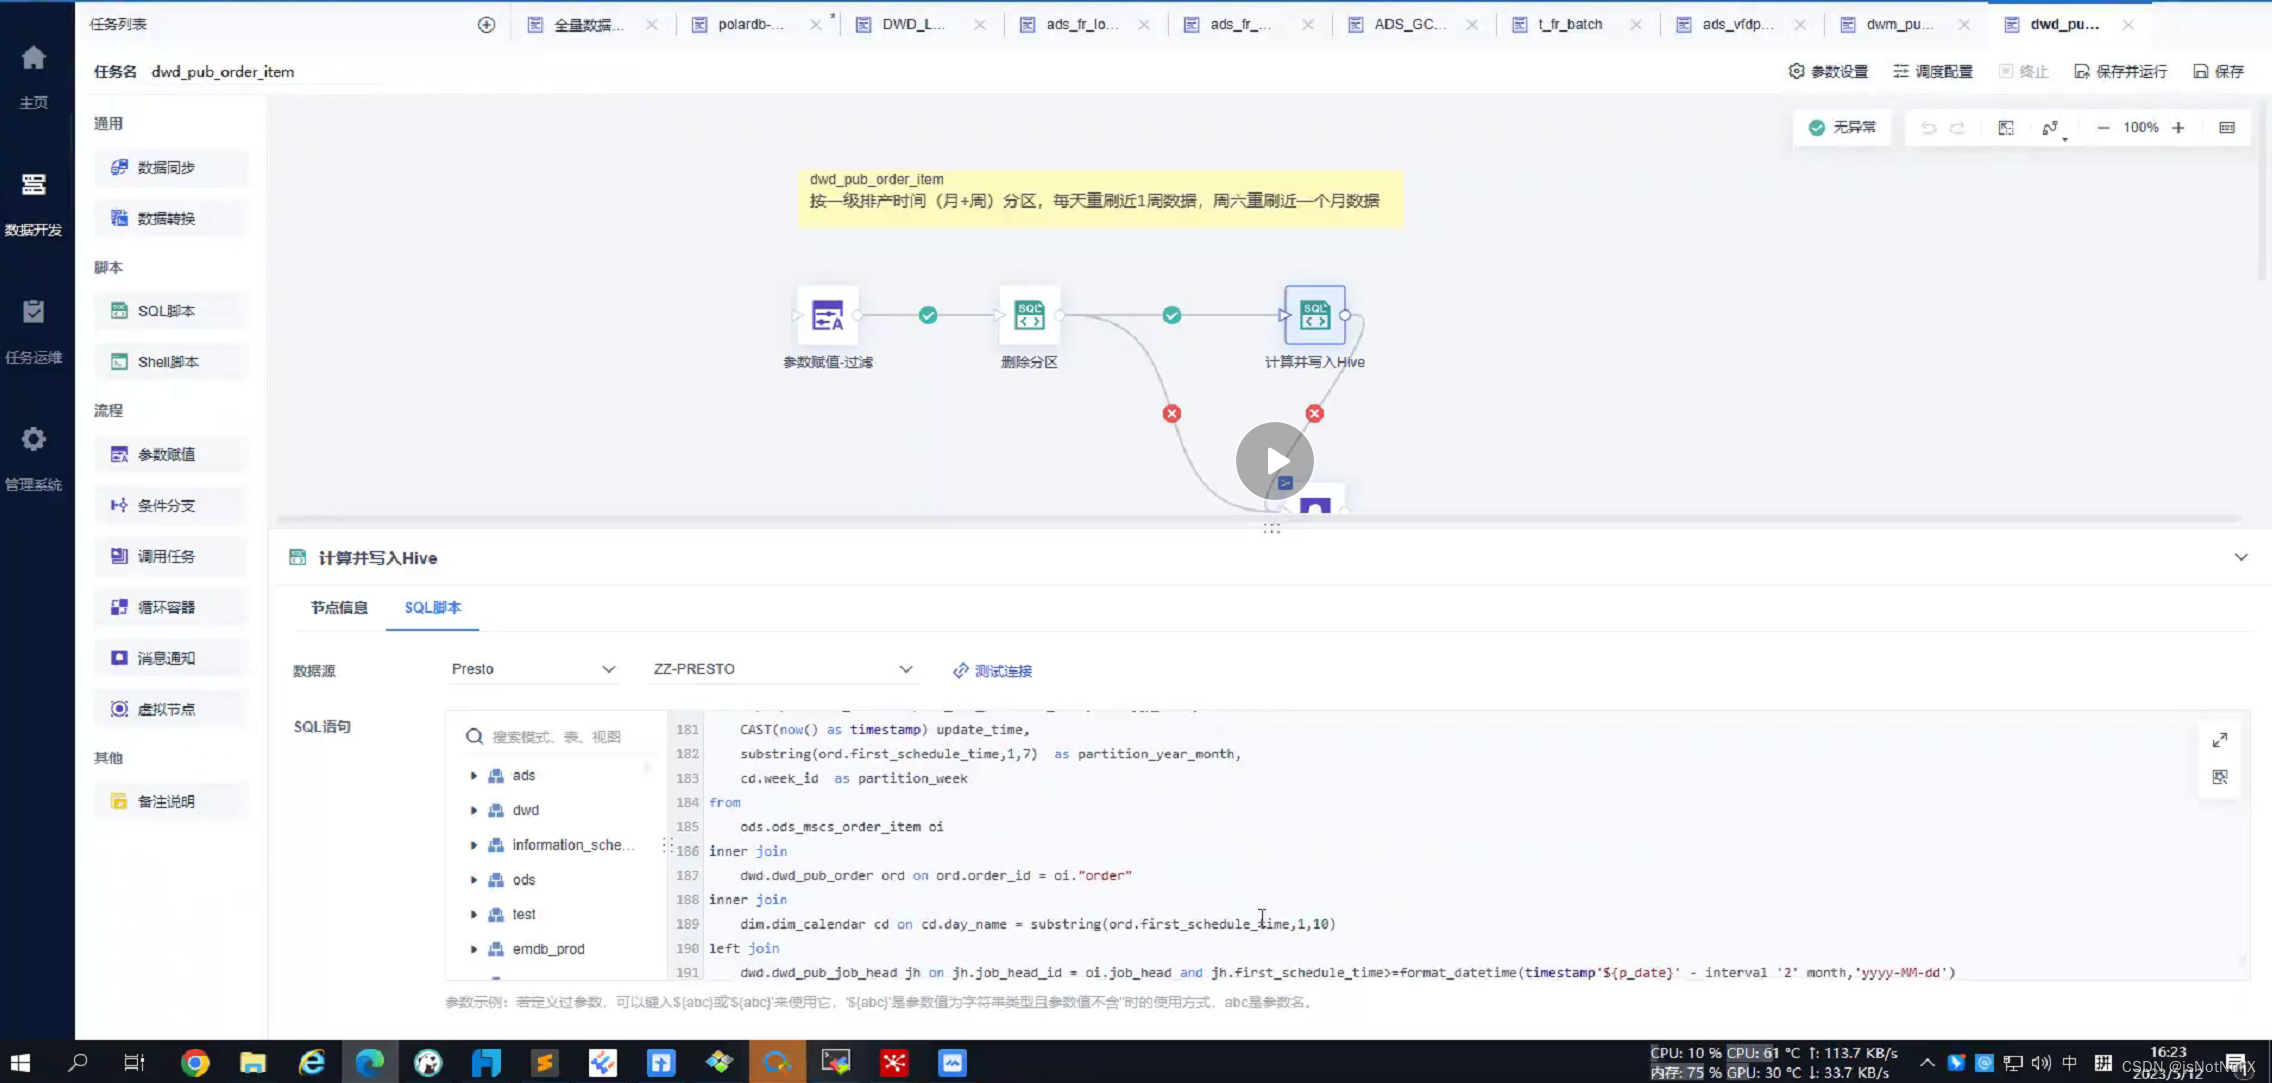The width and height of the screenshot is (2272, 1083).
Task: Switch to the SQL脚本 tab
Action: pyautogui.click(x=433, y=608)
